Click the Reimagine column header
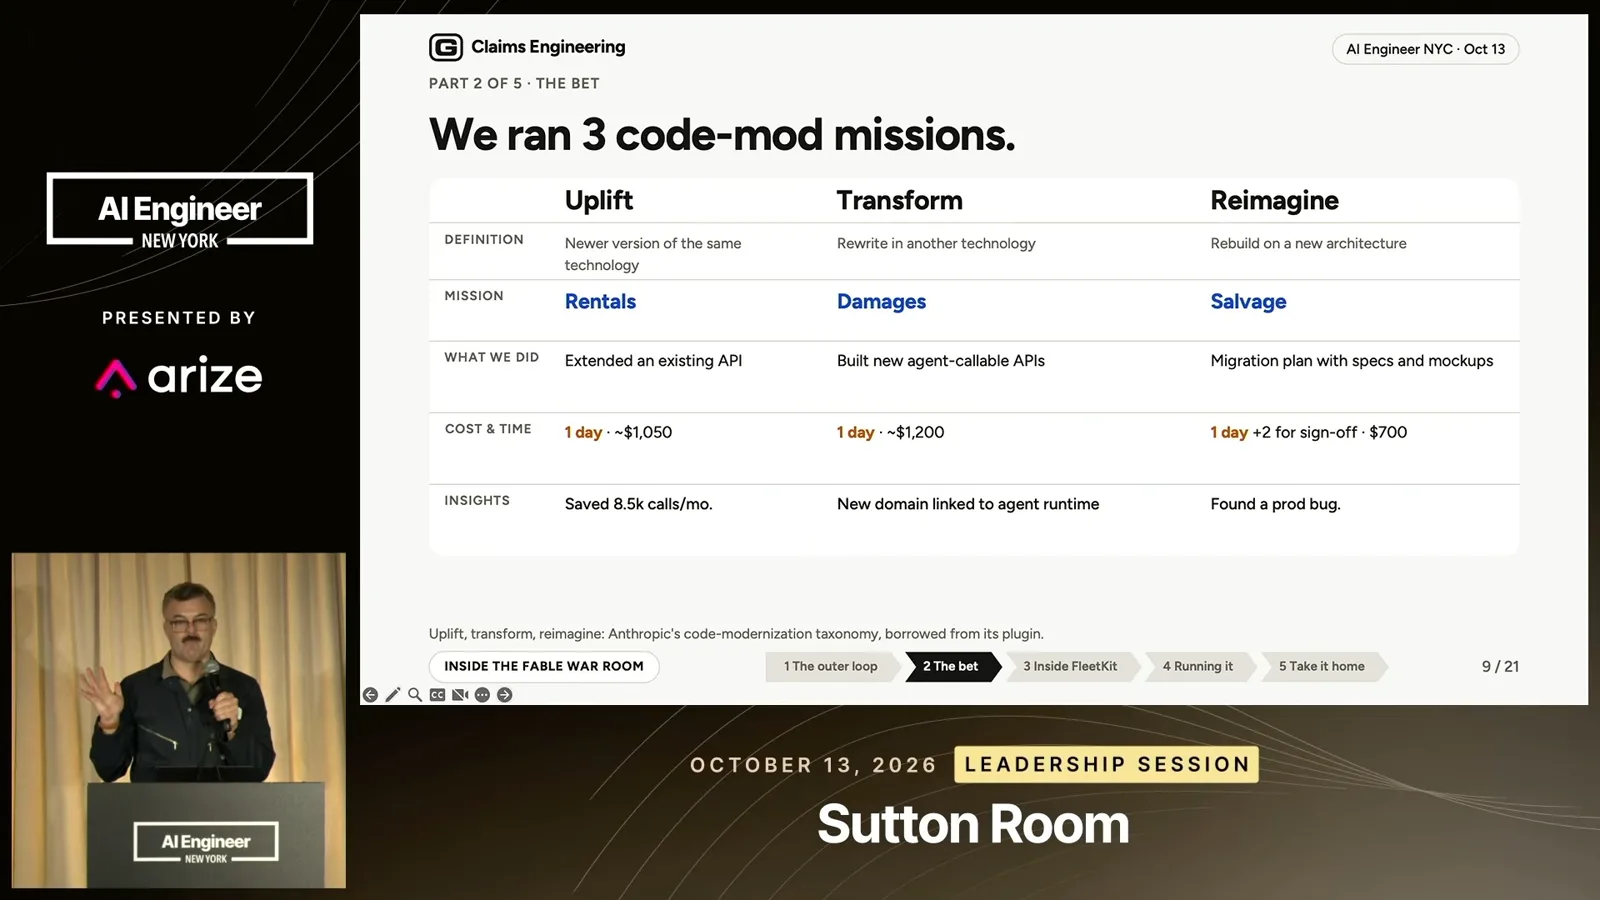1600x900 pixels. [1274, 200]
